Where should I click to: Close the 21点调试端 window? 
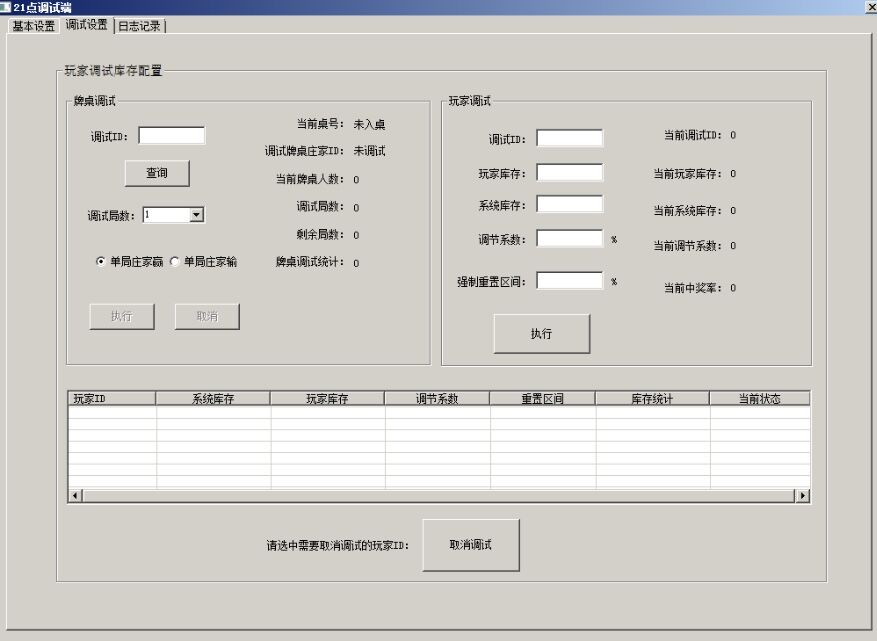point(868,7)
